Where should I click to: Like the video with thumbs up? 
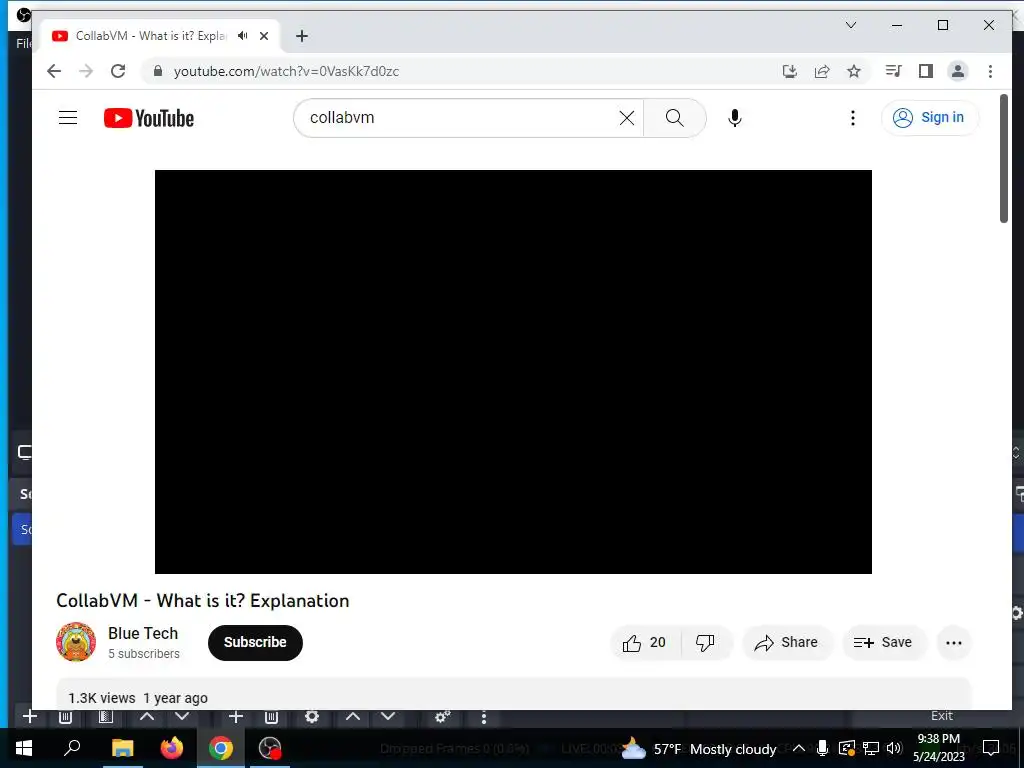(x=644, y=643)
